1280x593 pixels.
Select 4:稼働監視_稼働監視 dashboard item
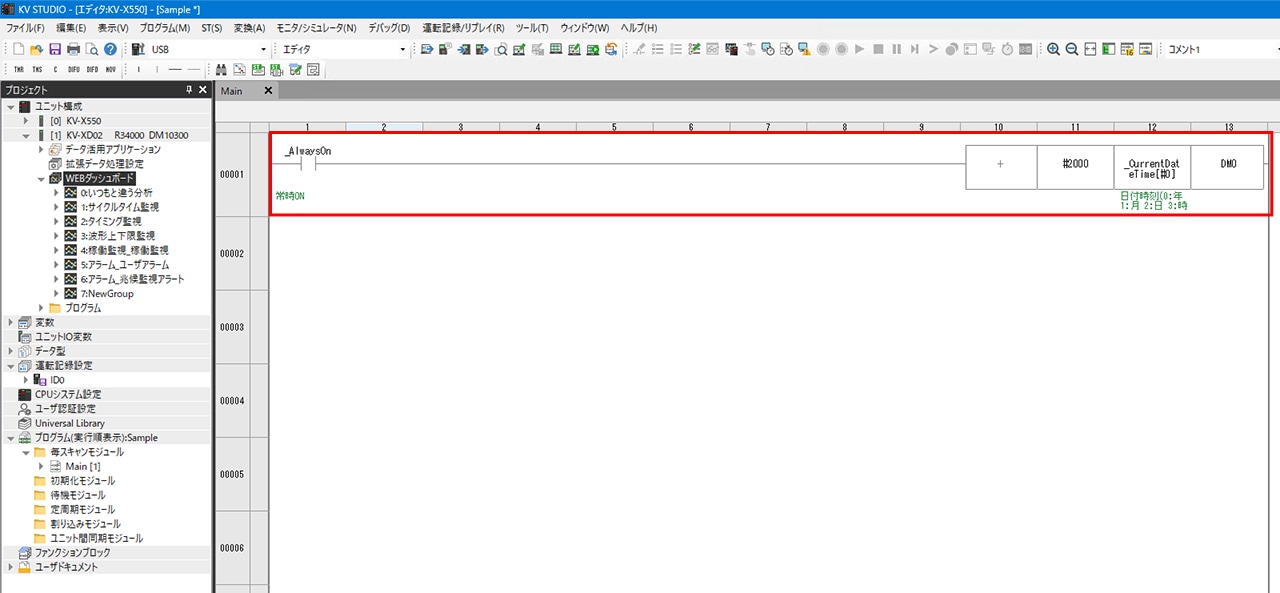coord(124,250)
